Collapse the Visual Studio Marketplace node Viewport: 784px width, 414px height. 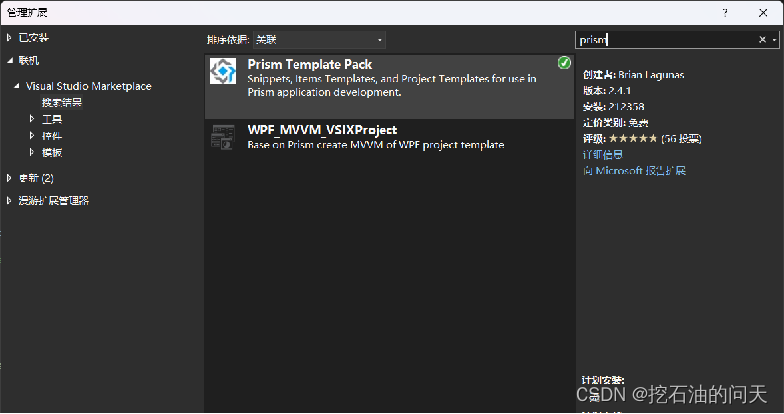(x=17, y=86)
